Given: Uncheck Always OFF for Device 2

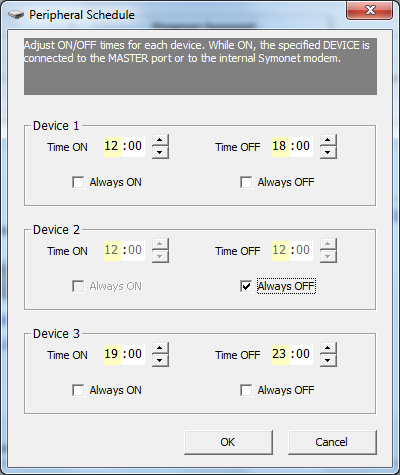Looking at the screenshot, I should (246, 286).
